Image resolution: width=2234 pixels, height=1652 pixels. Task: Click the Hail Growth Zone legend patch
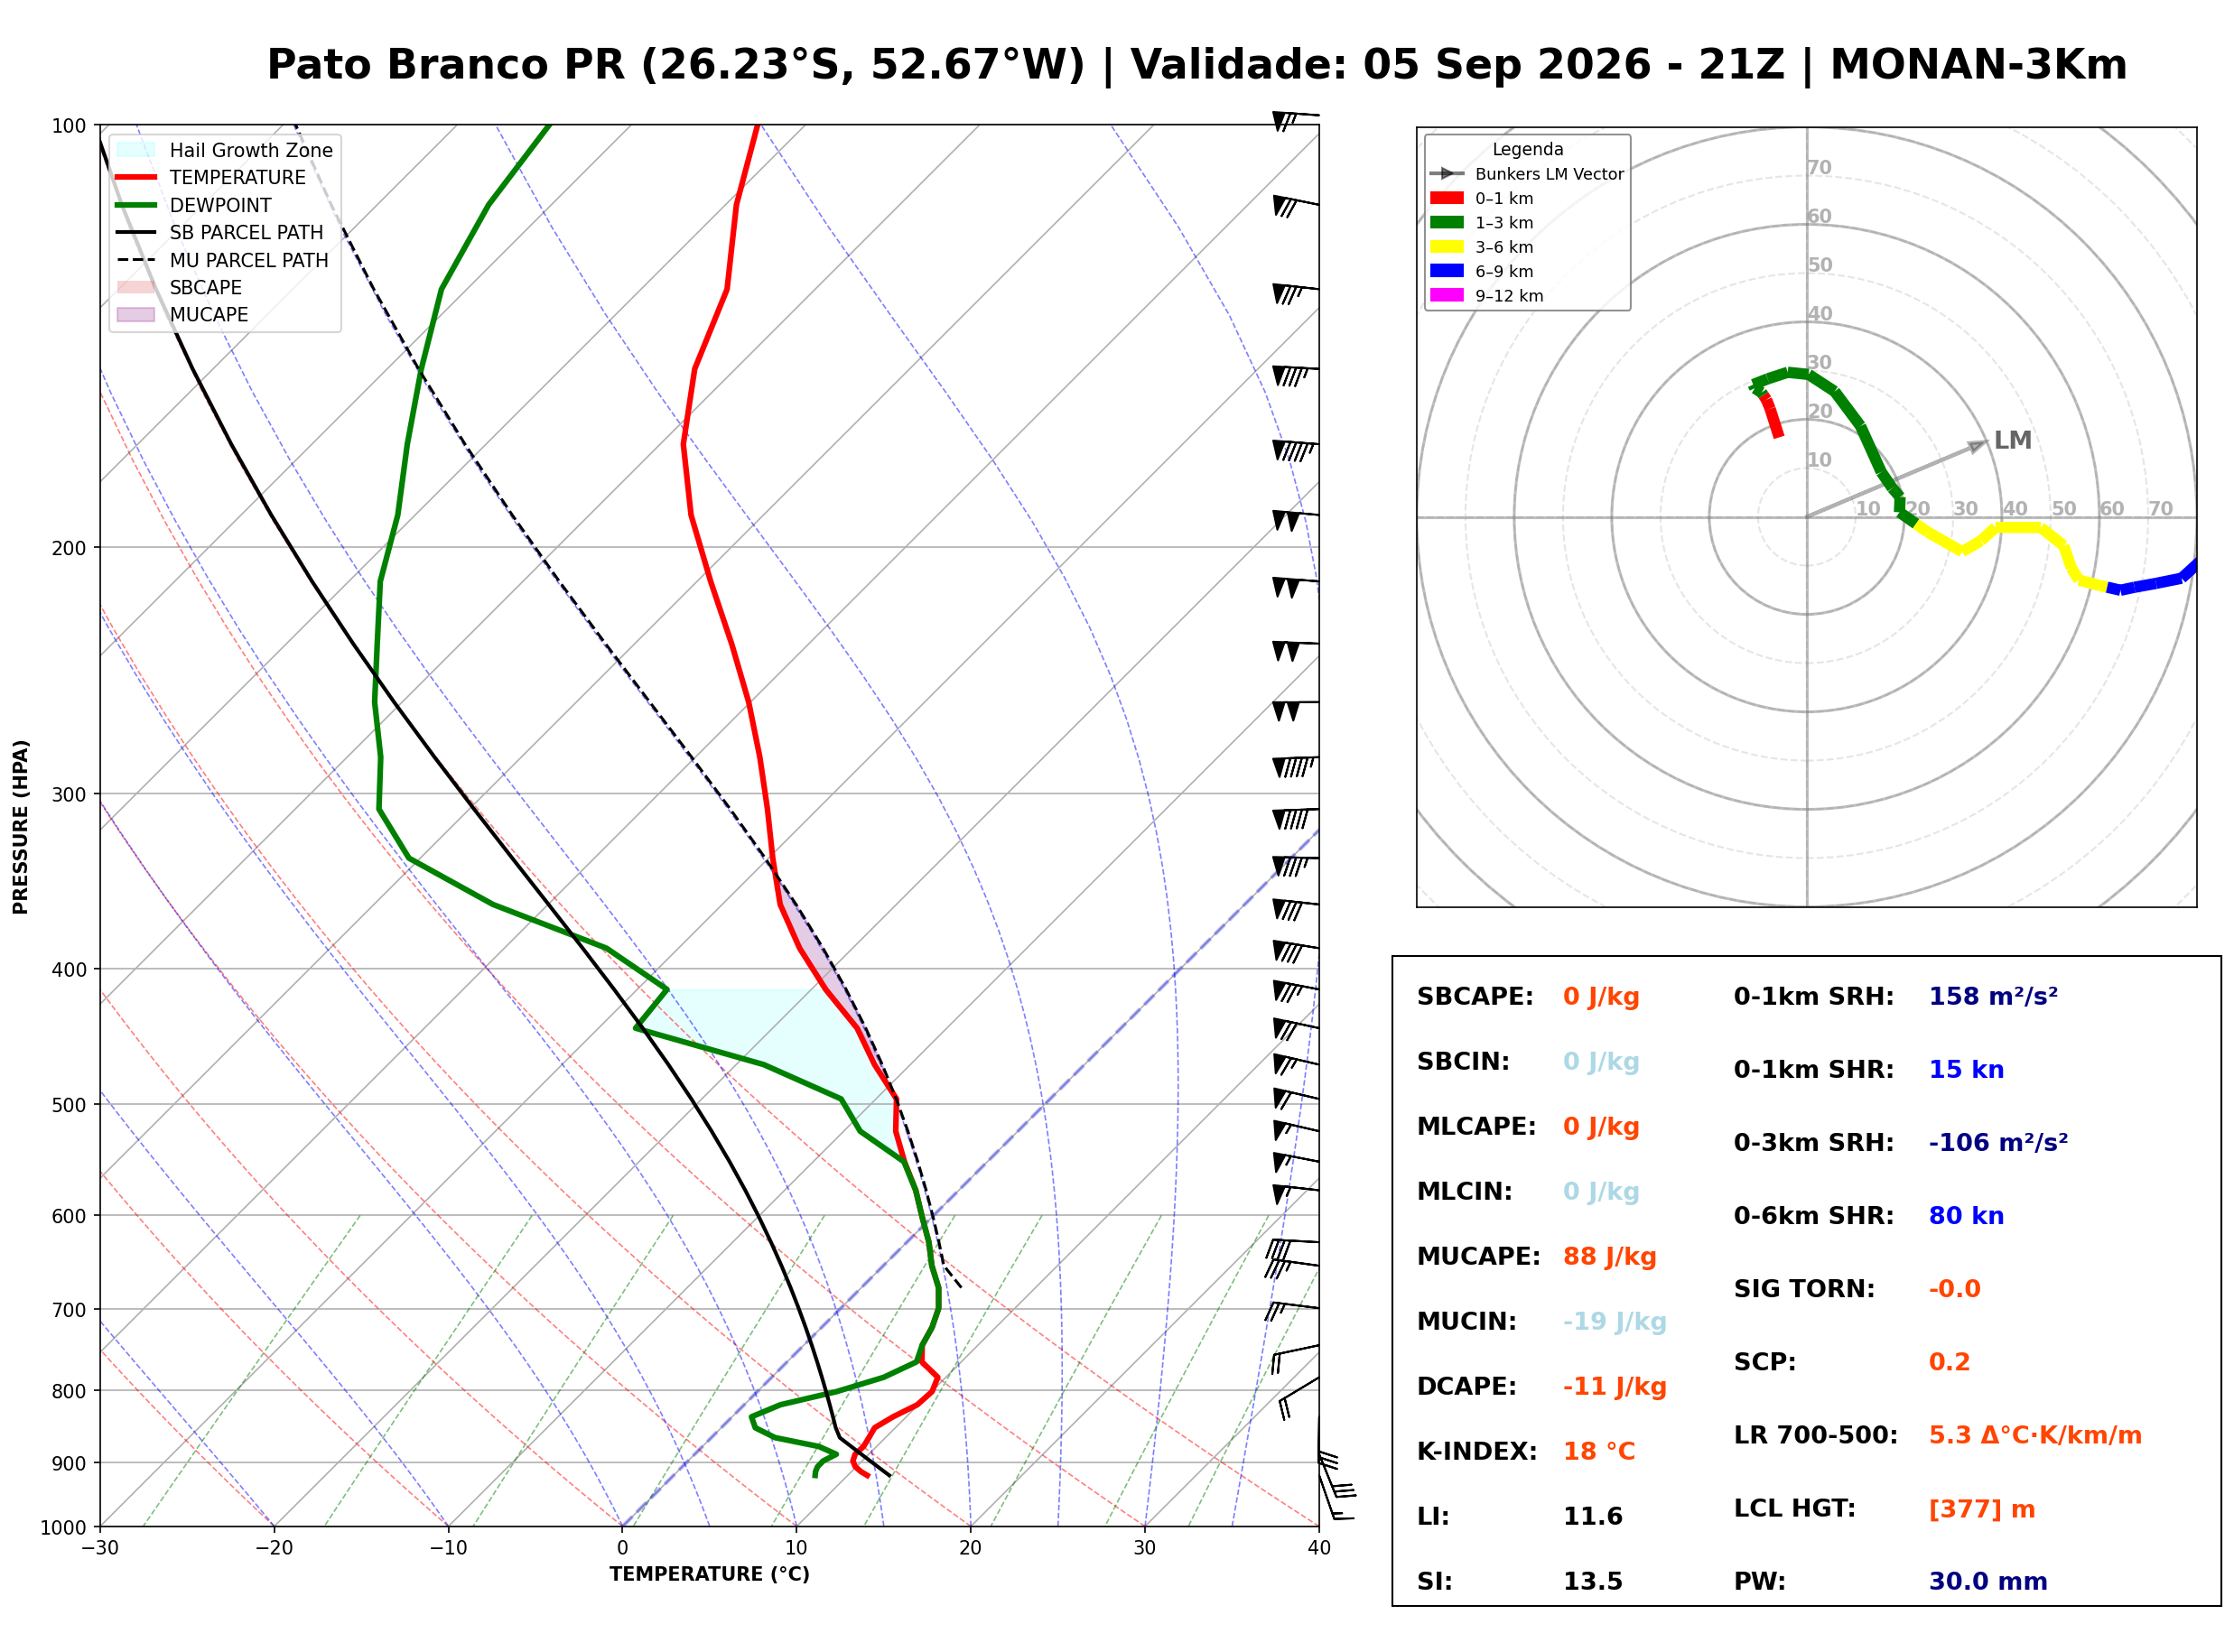point(136,150)
